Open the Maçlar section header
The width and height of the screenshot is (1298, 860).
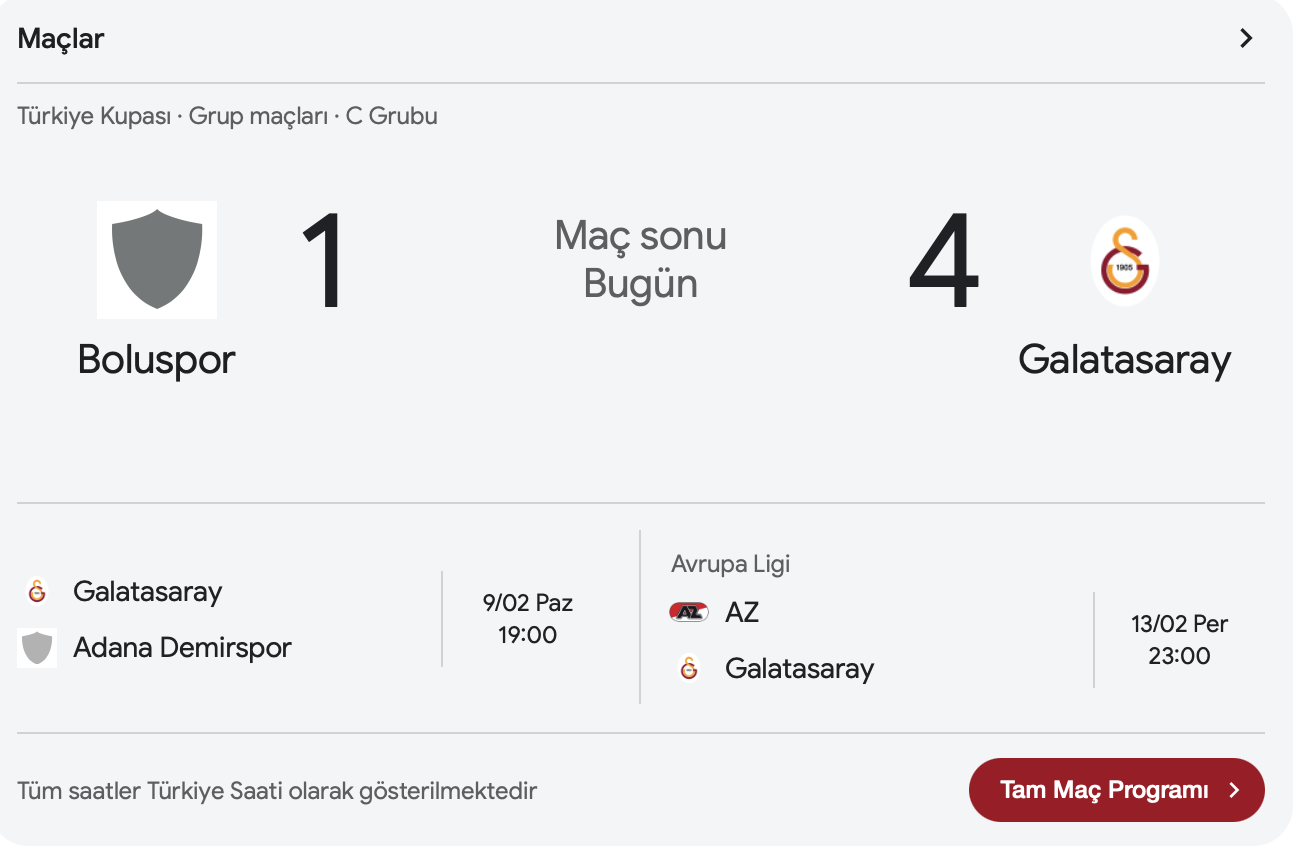(61, 39)
